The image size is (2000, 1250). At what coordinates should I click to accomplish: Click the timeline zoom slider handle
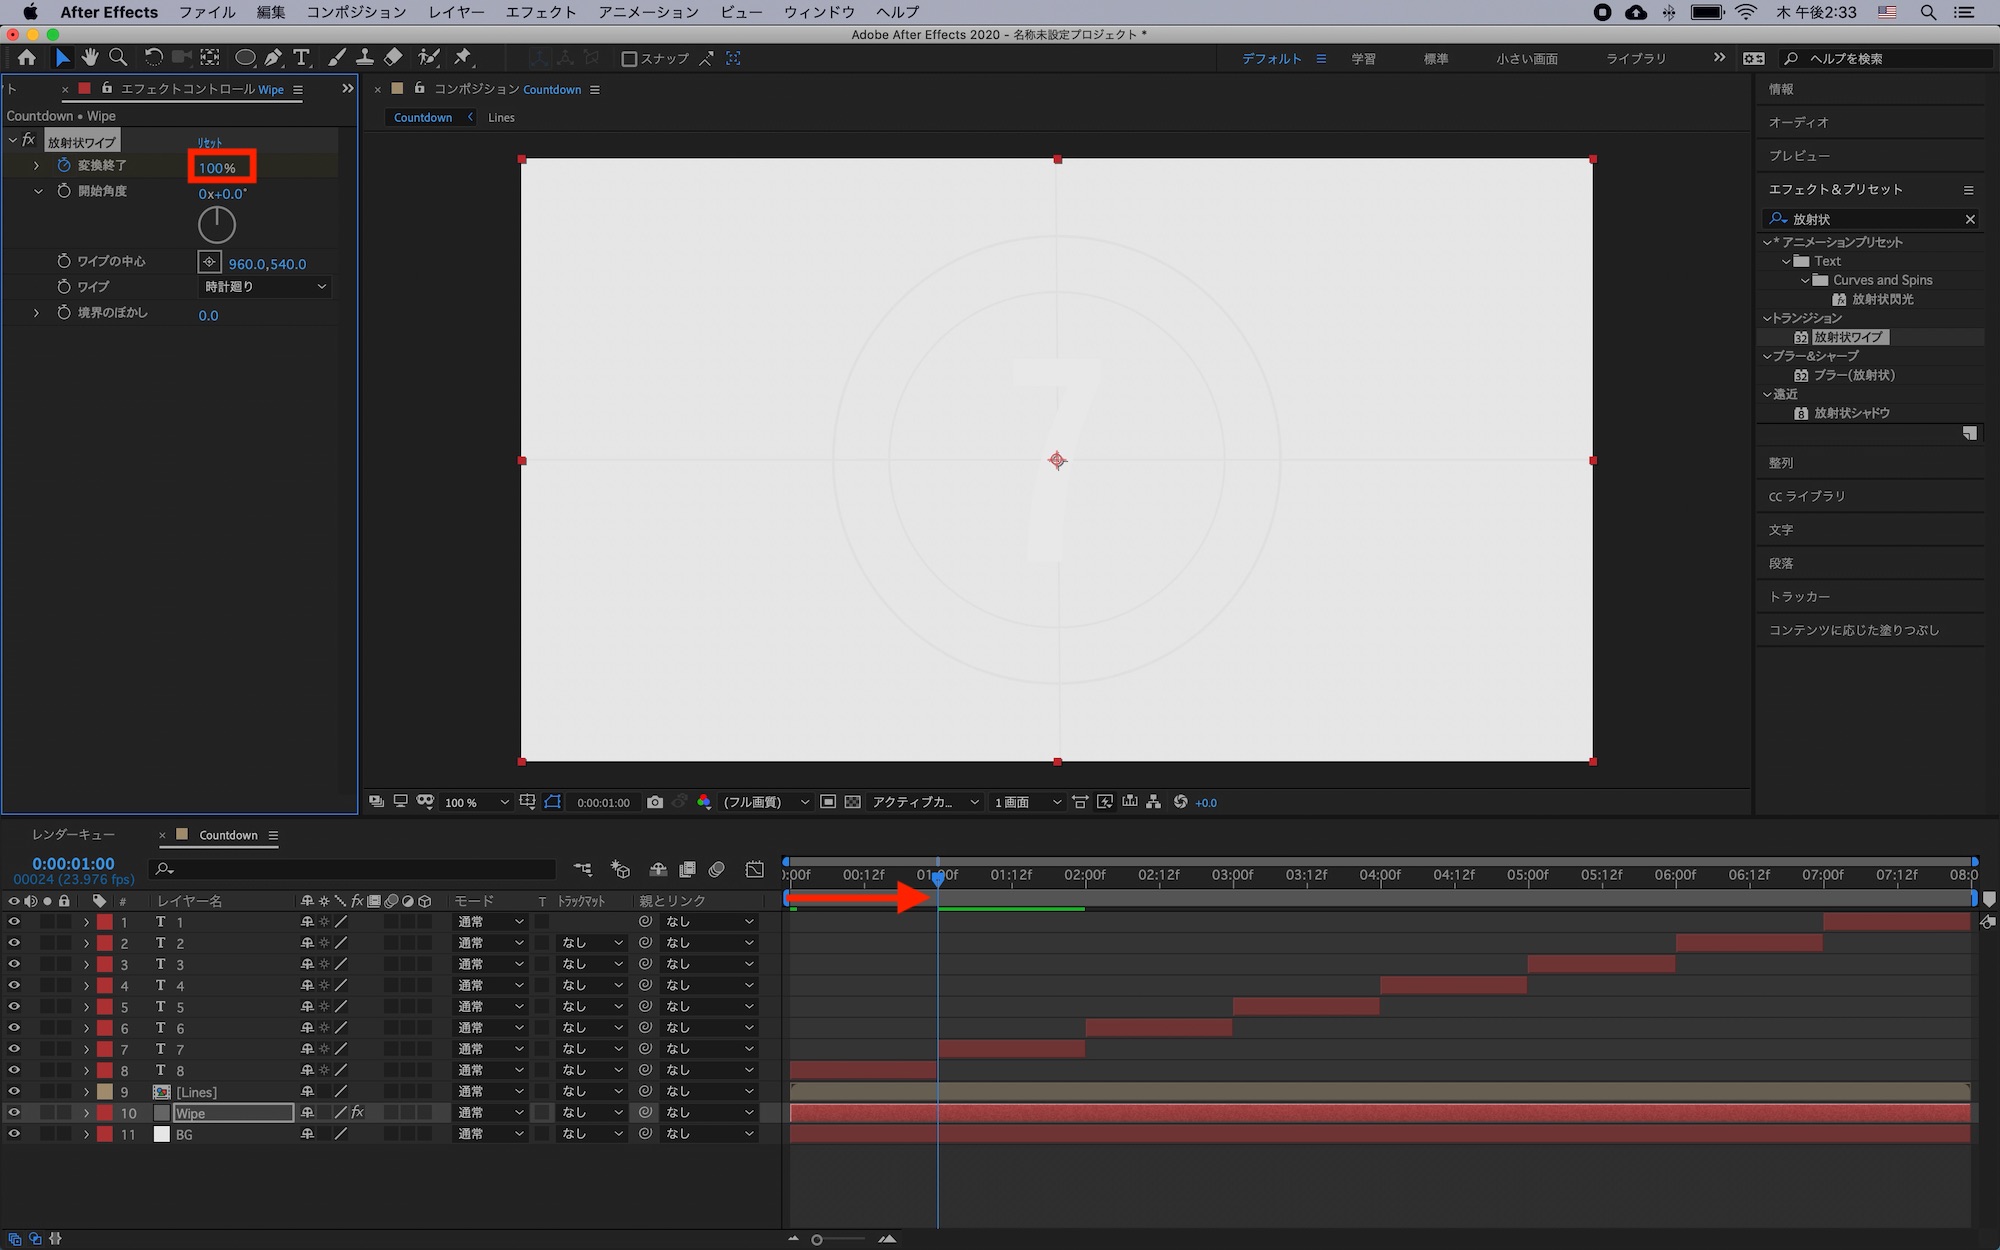pyautogui.click(x=817, y=1240)
